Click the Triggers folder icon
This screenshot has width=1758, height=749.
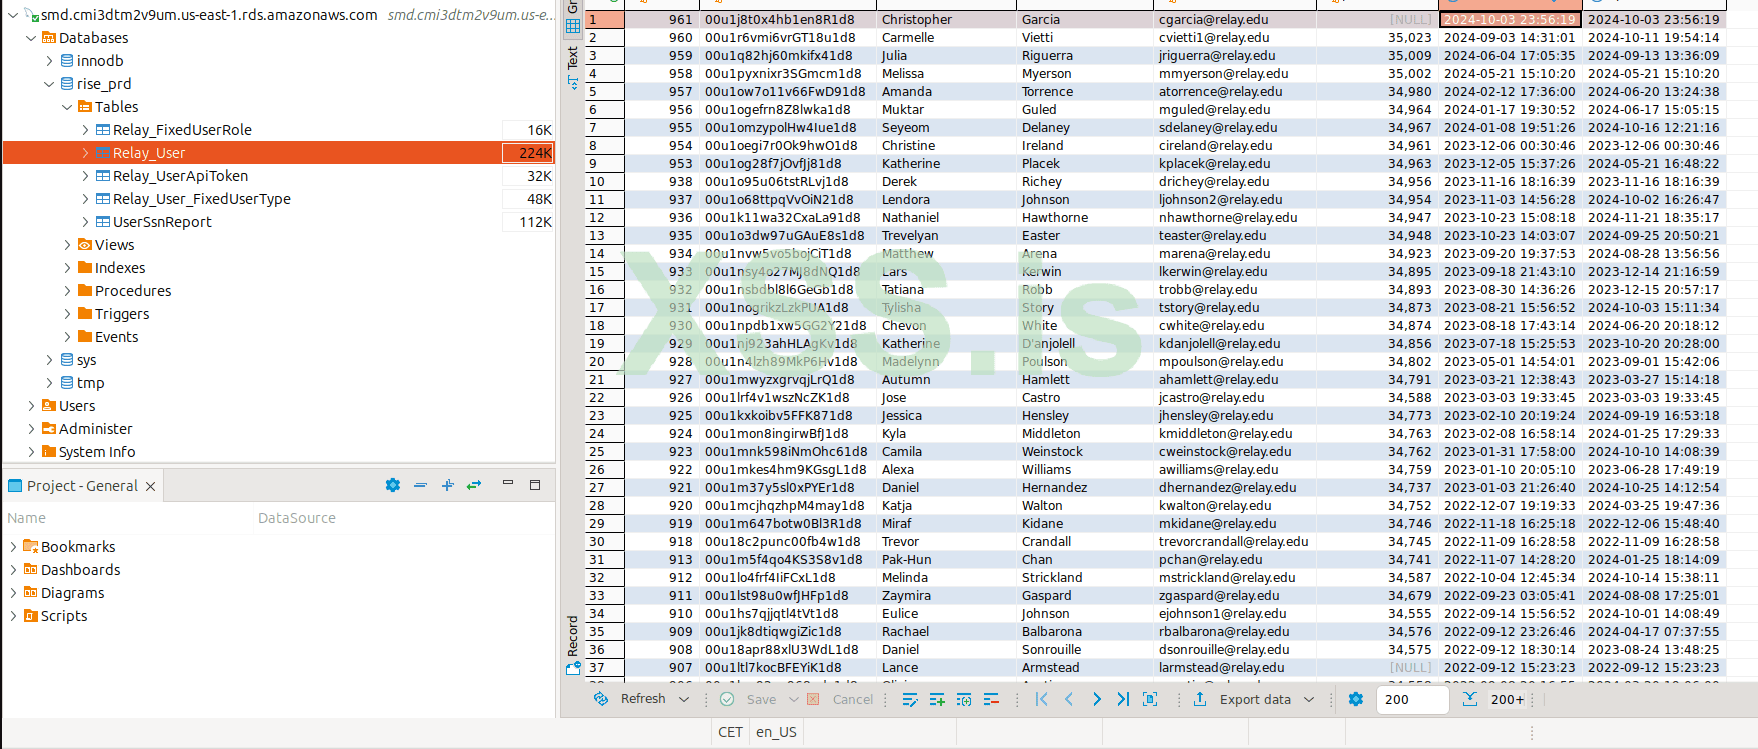85,314
